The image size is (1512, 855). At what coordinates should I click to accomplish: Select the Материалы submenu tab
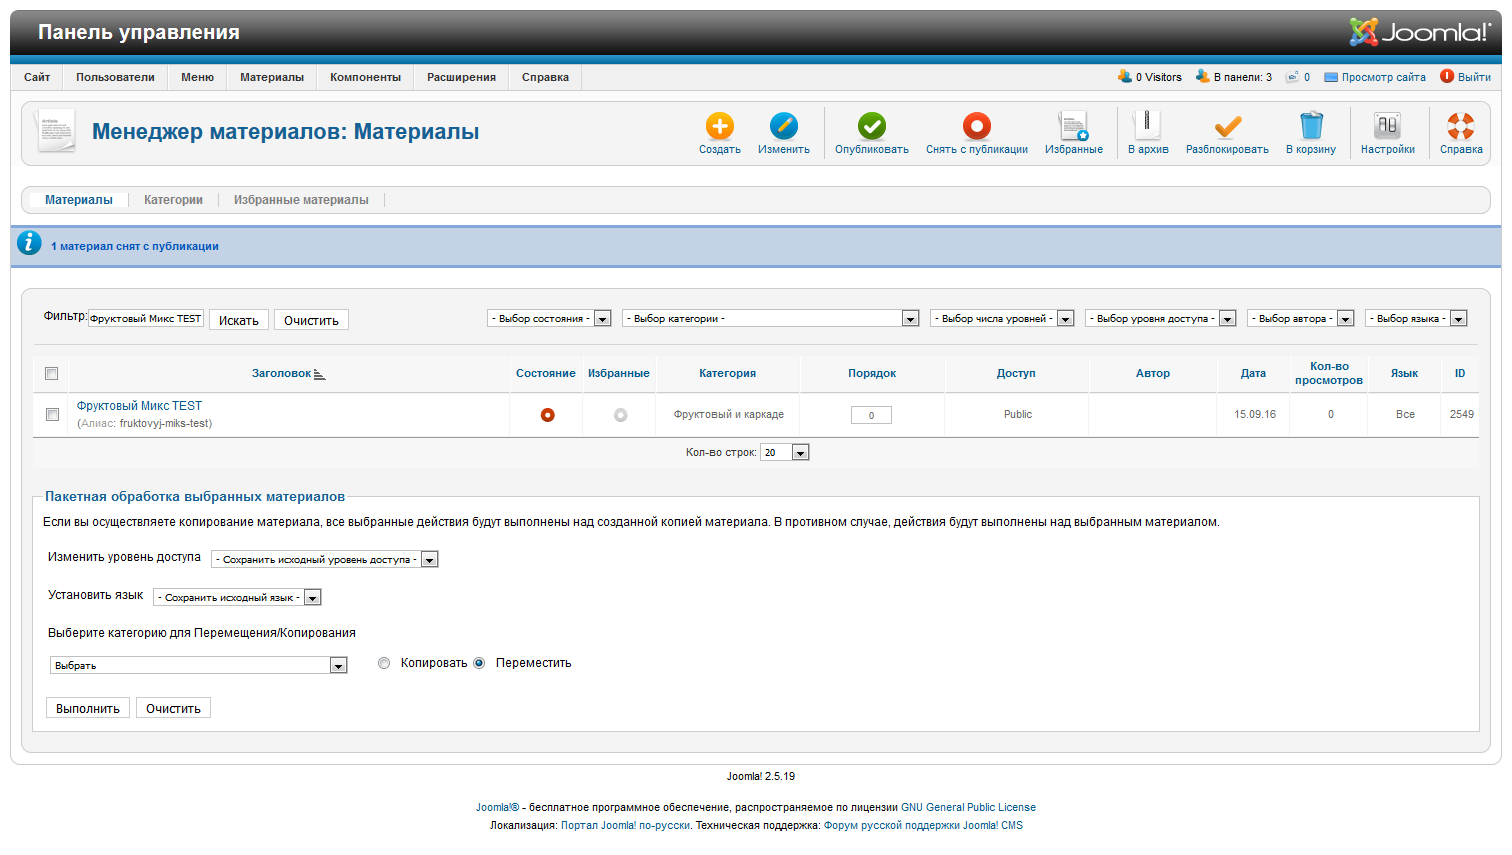(79, 200)
